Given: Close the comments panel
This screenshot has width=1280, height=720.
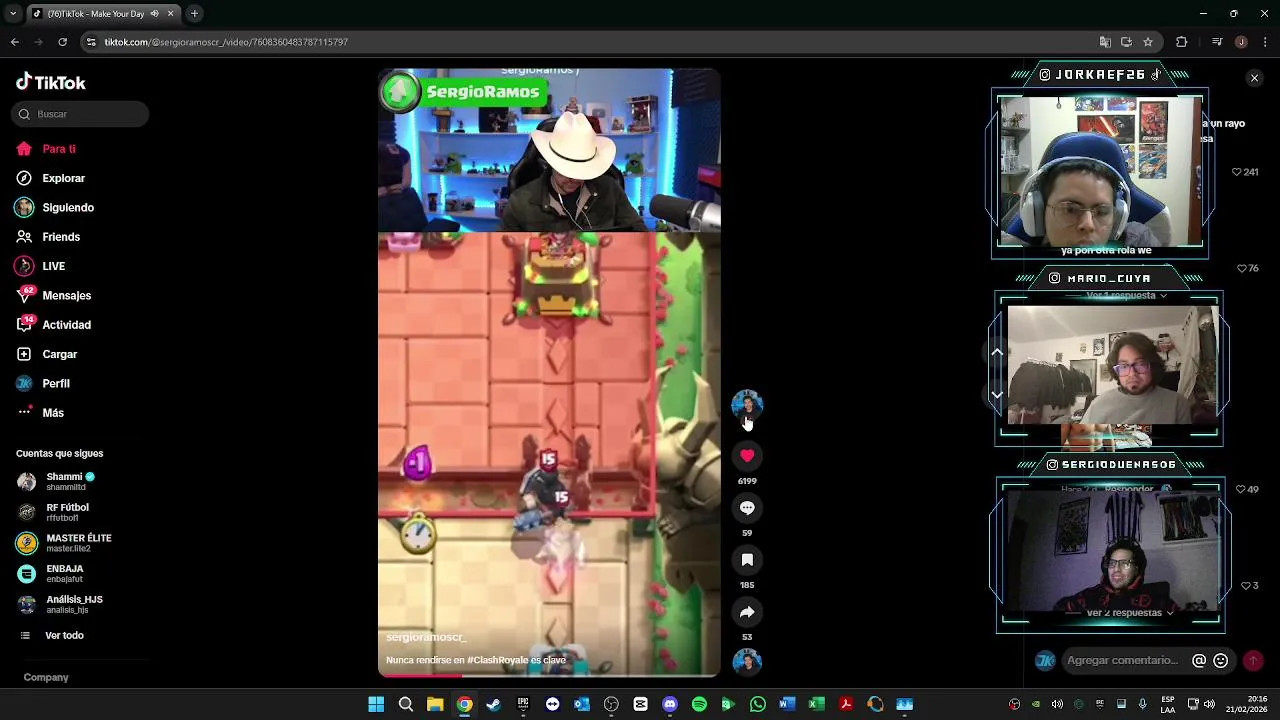Looking at the screenshot, I should pos(1254,78).
